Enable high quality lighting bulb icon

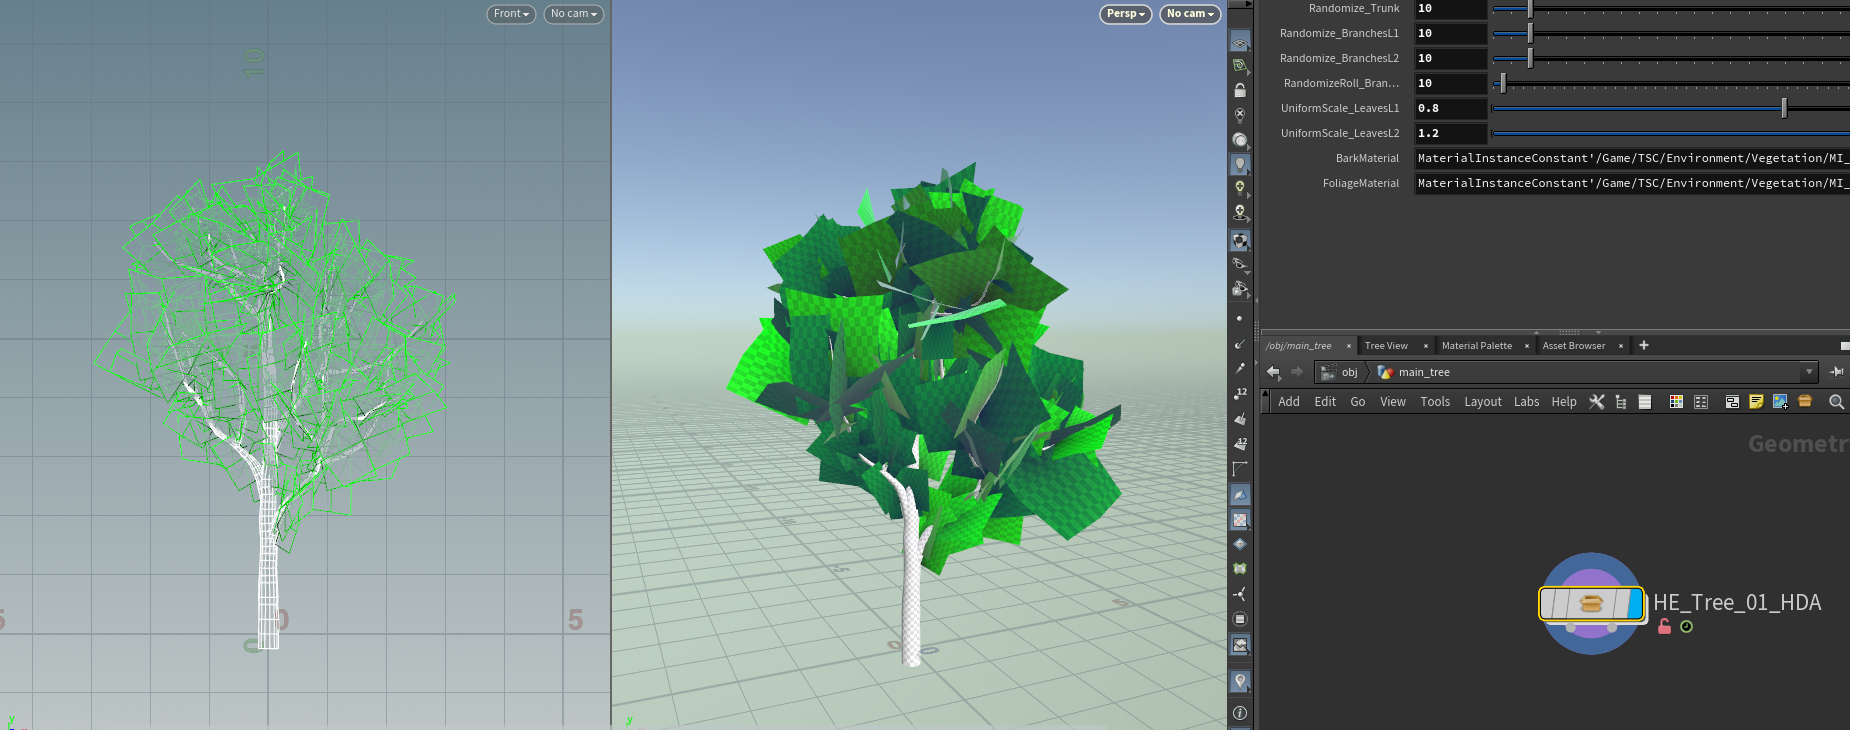click(1240, 188)
